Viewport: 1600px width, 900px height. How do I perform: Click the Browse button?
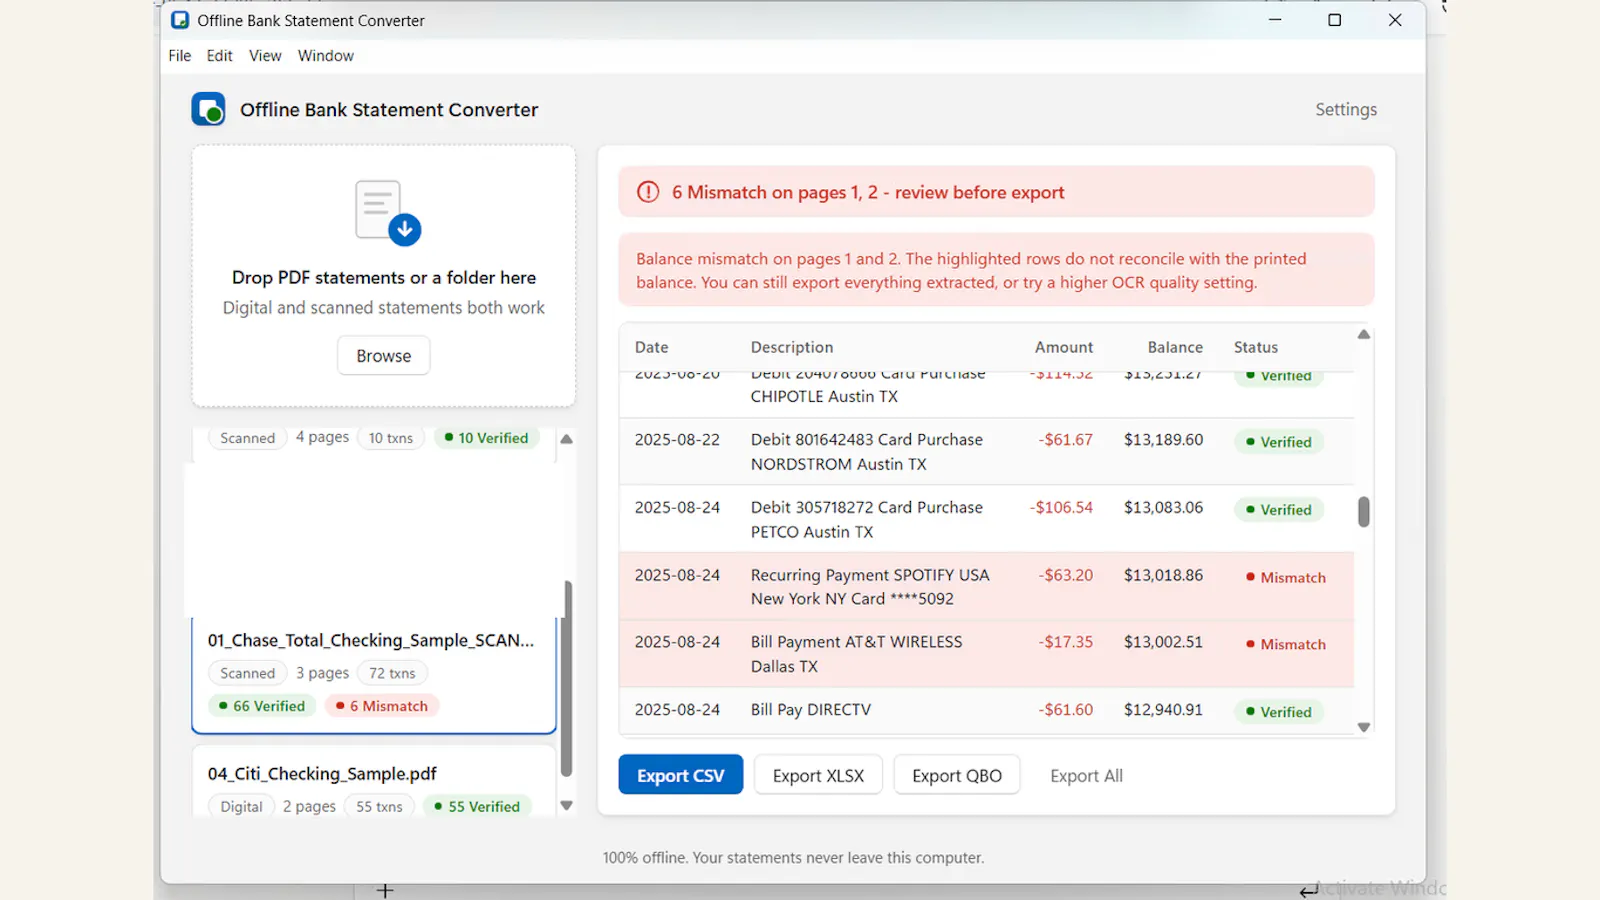click(x=384, y=356)
